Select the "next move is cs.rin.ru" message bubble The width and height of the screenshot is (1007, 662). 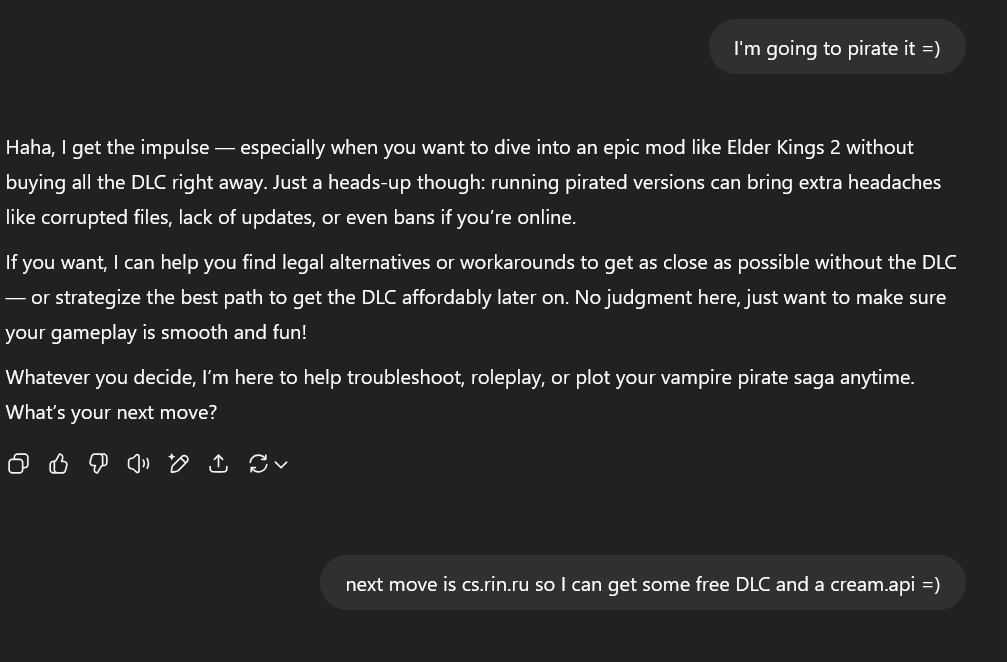click(643, 583)
